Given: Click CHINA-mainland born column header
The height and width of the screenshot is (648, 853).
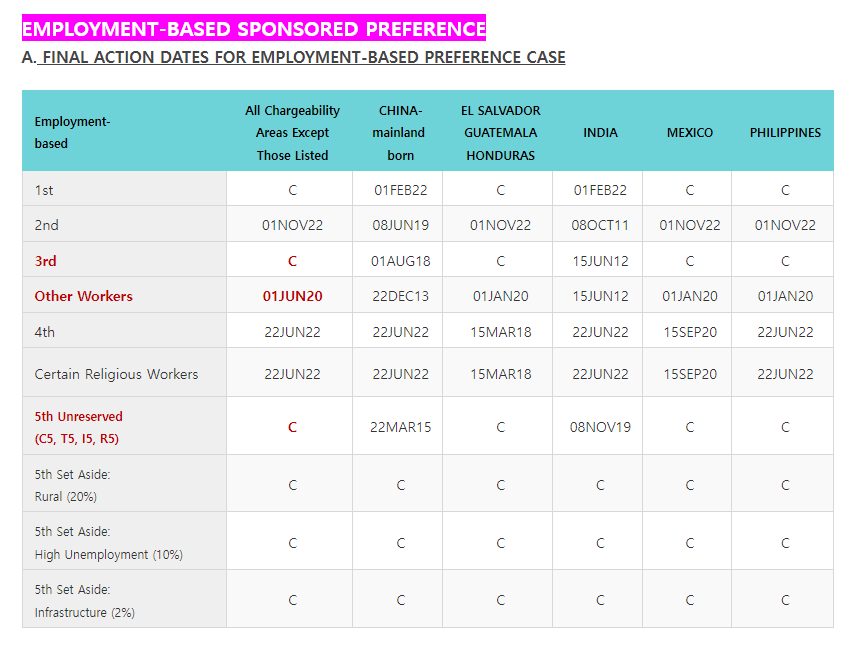Looking at the screenshot, I should pos(400,133).
